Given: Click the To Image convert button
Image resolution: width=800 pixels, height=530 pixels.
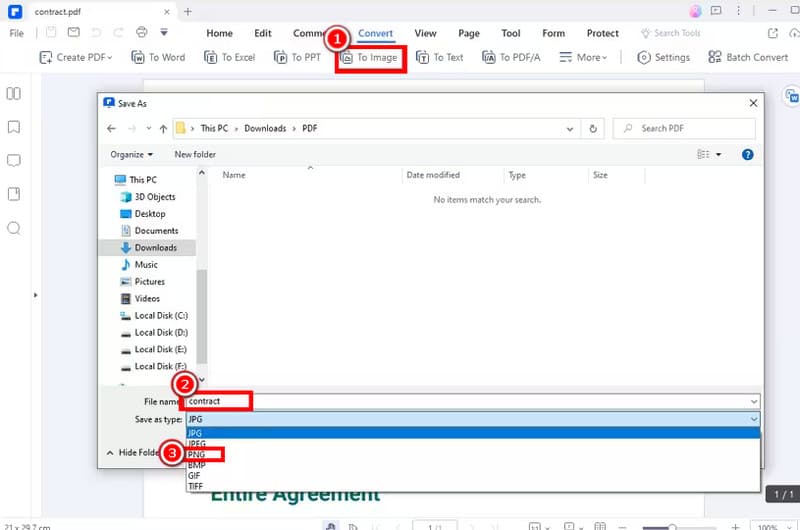Looking at the screenshot, I should point(370,58).
